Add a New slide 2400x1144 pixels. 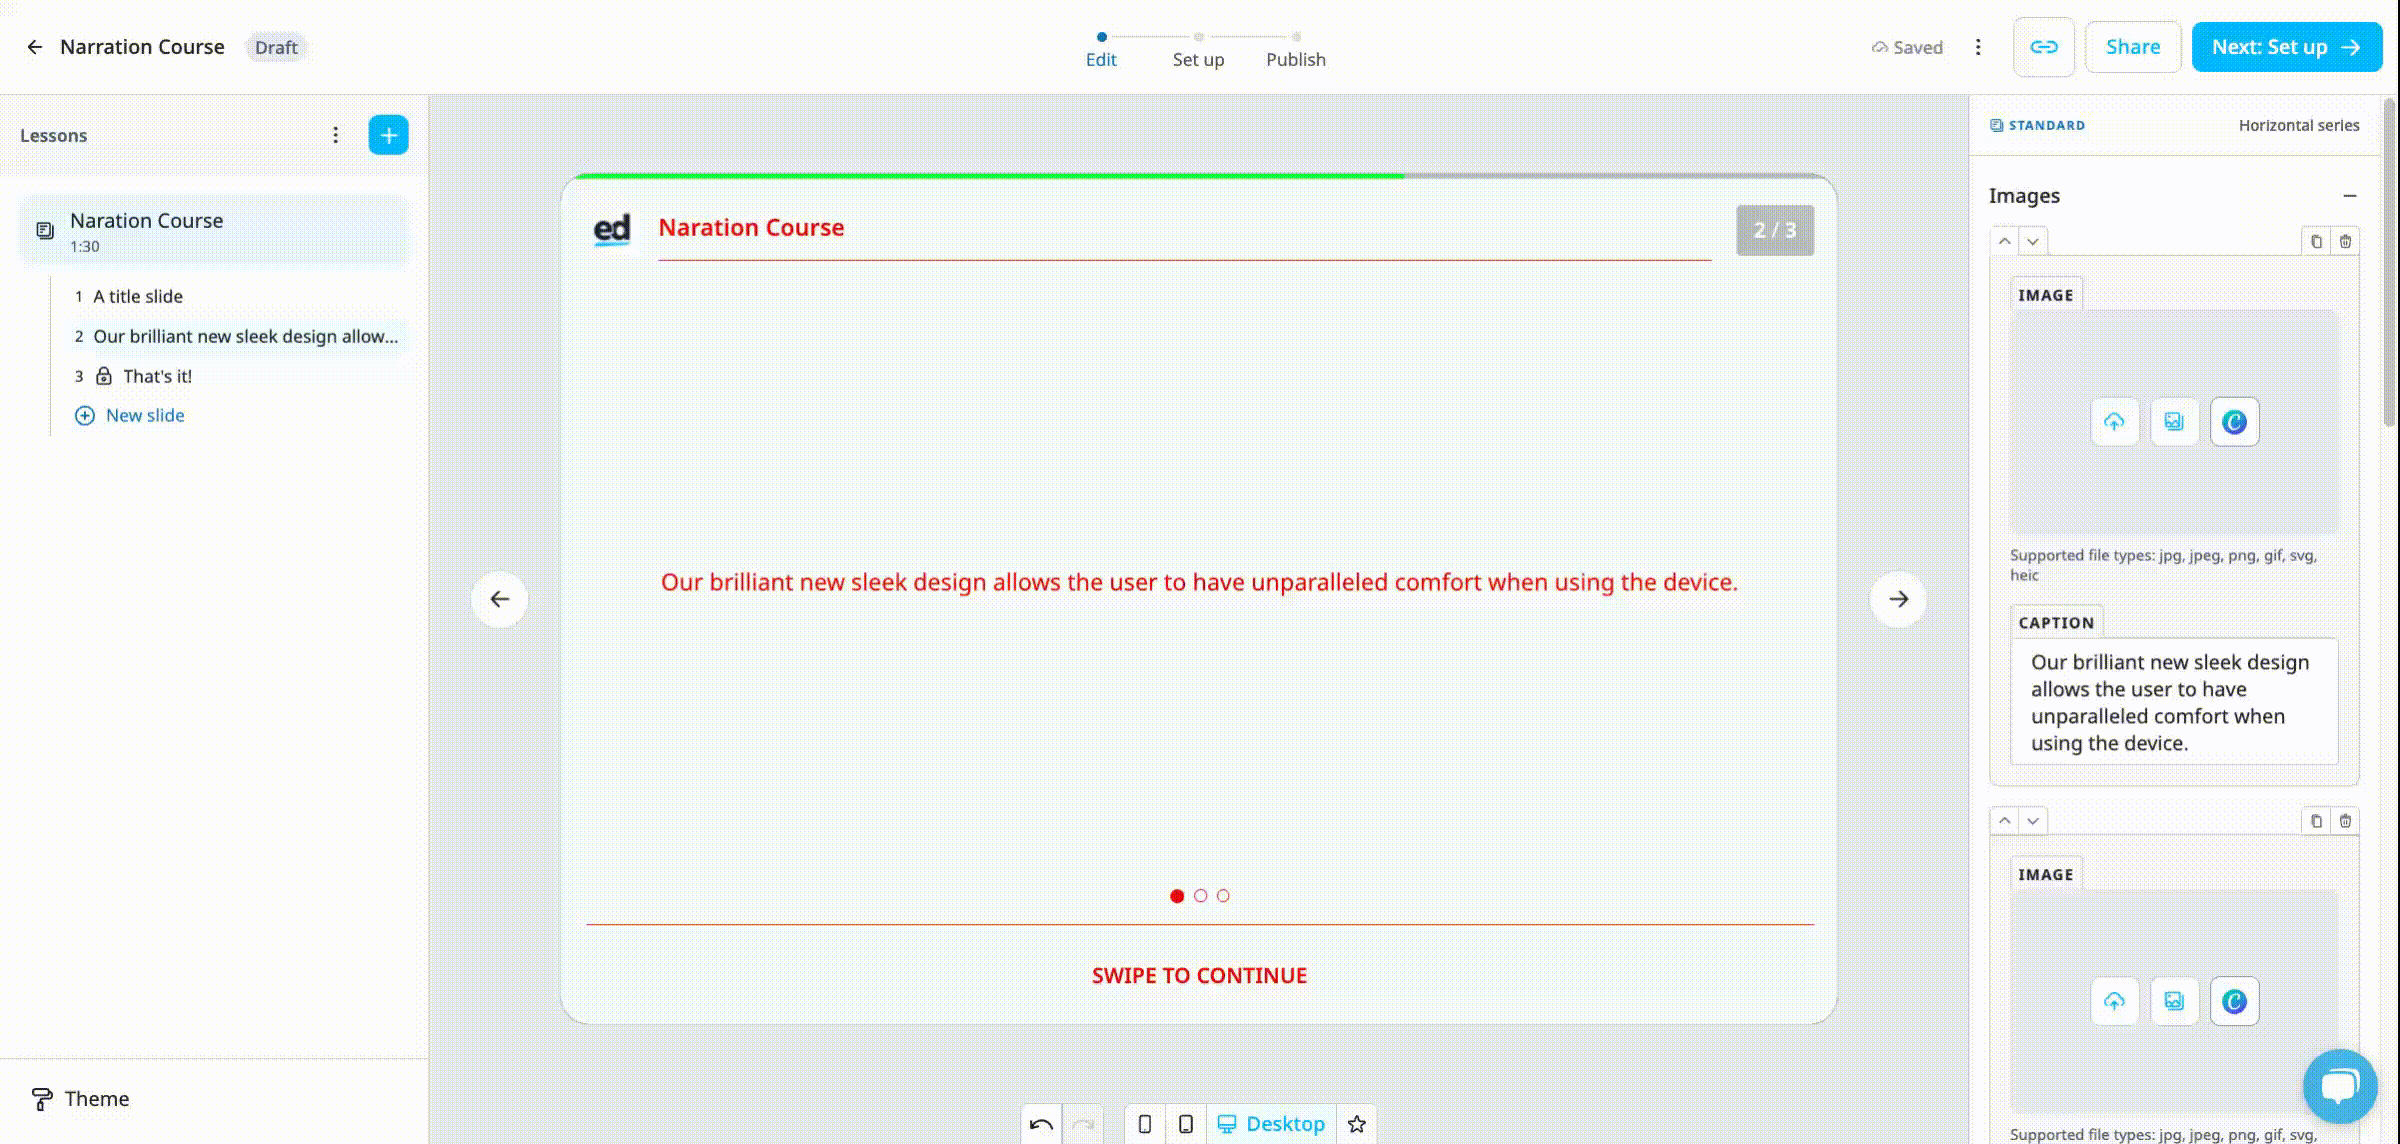130,415
